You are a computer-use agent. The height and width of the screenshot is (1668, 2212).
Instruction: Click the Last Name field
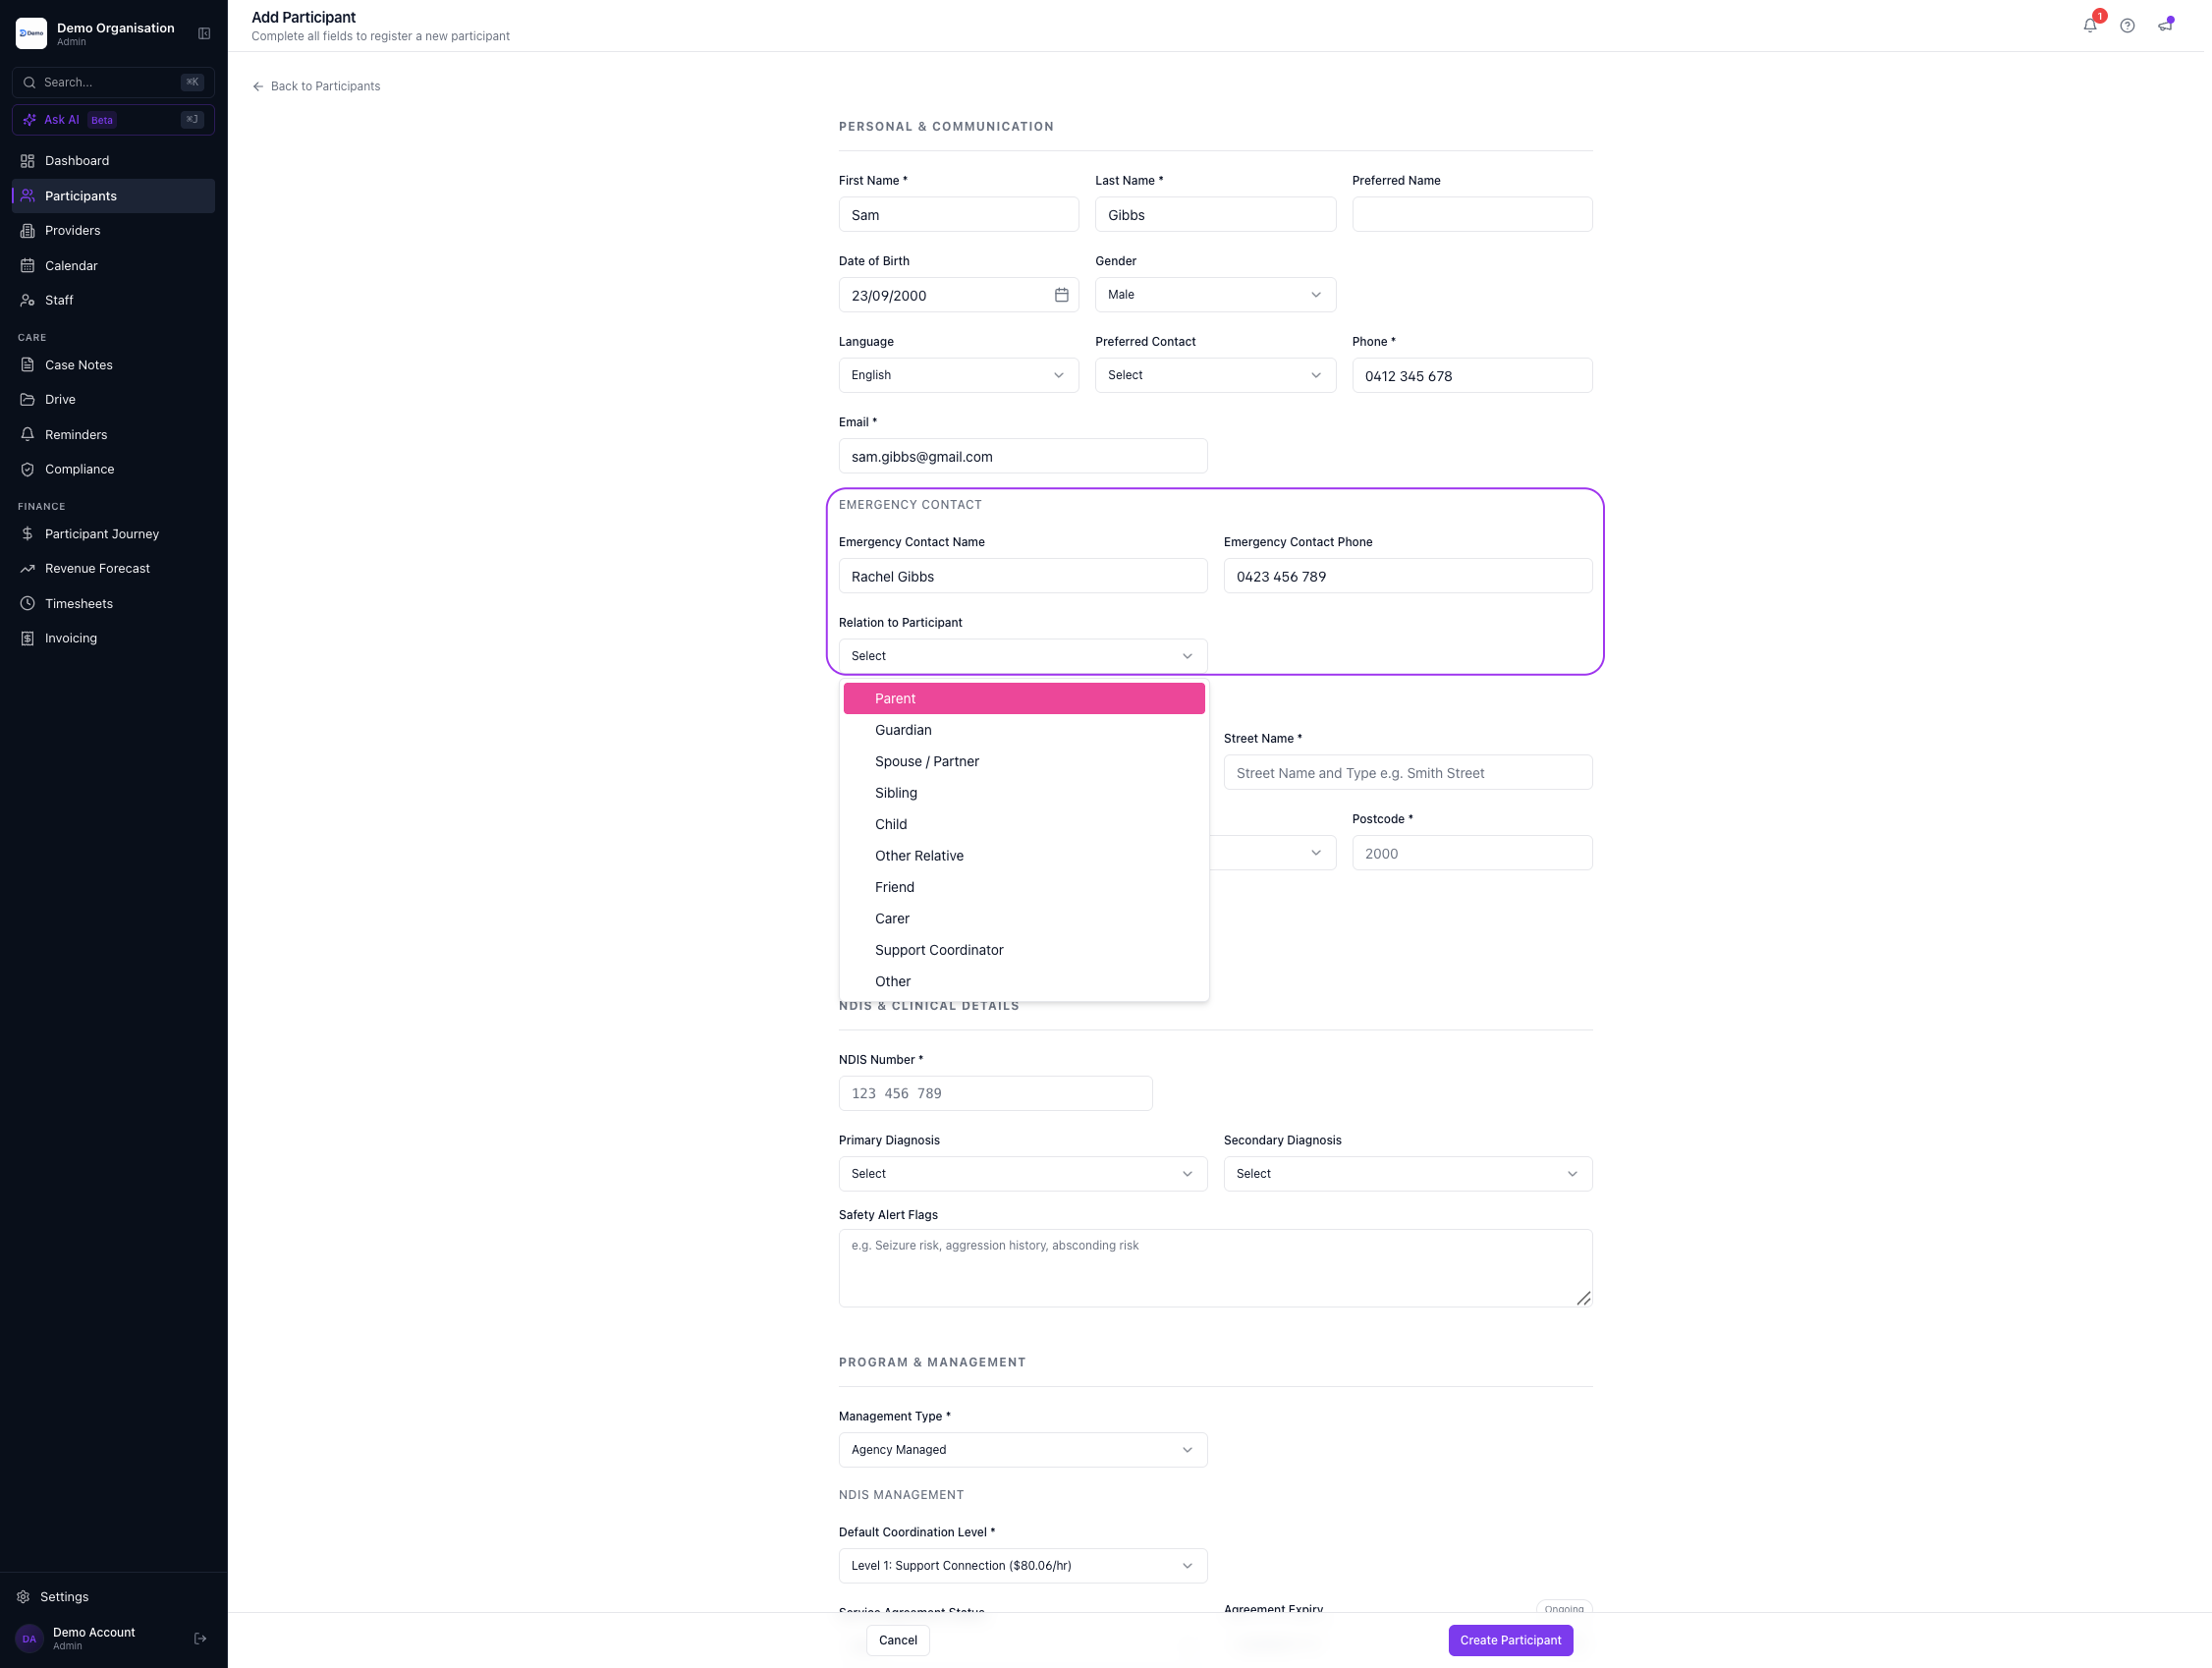1214,215
